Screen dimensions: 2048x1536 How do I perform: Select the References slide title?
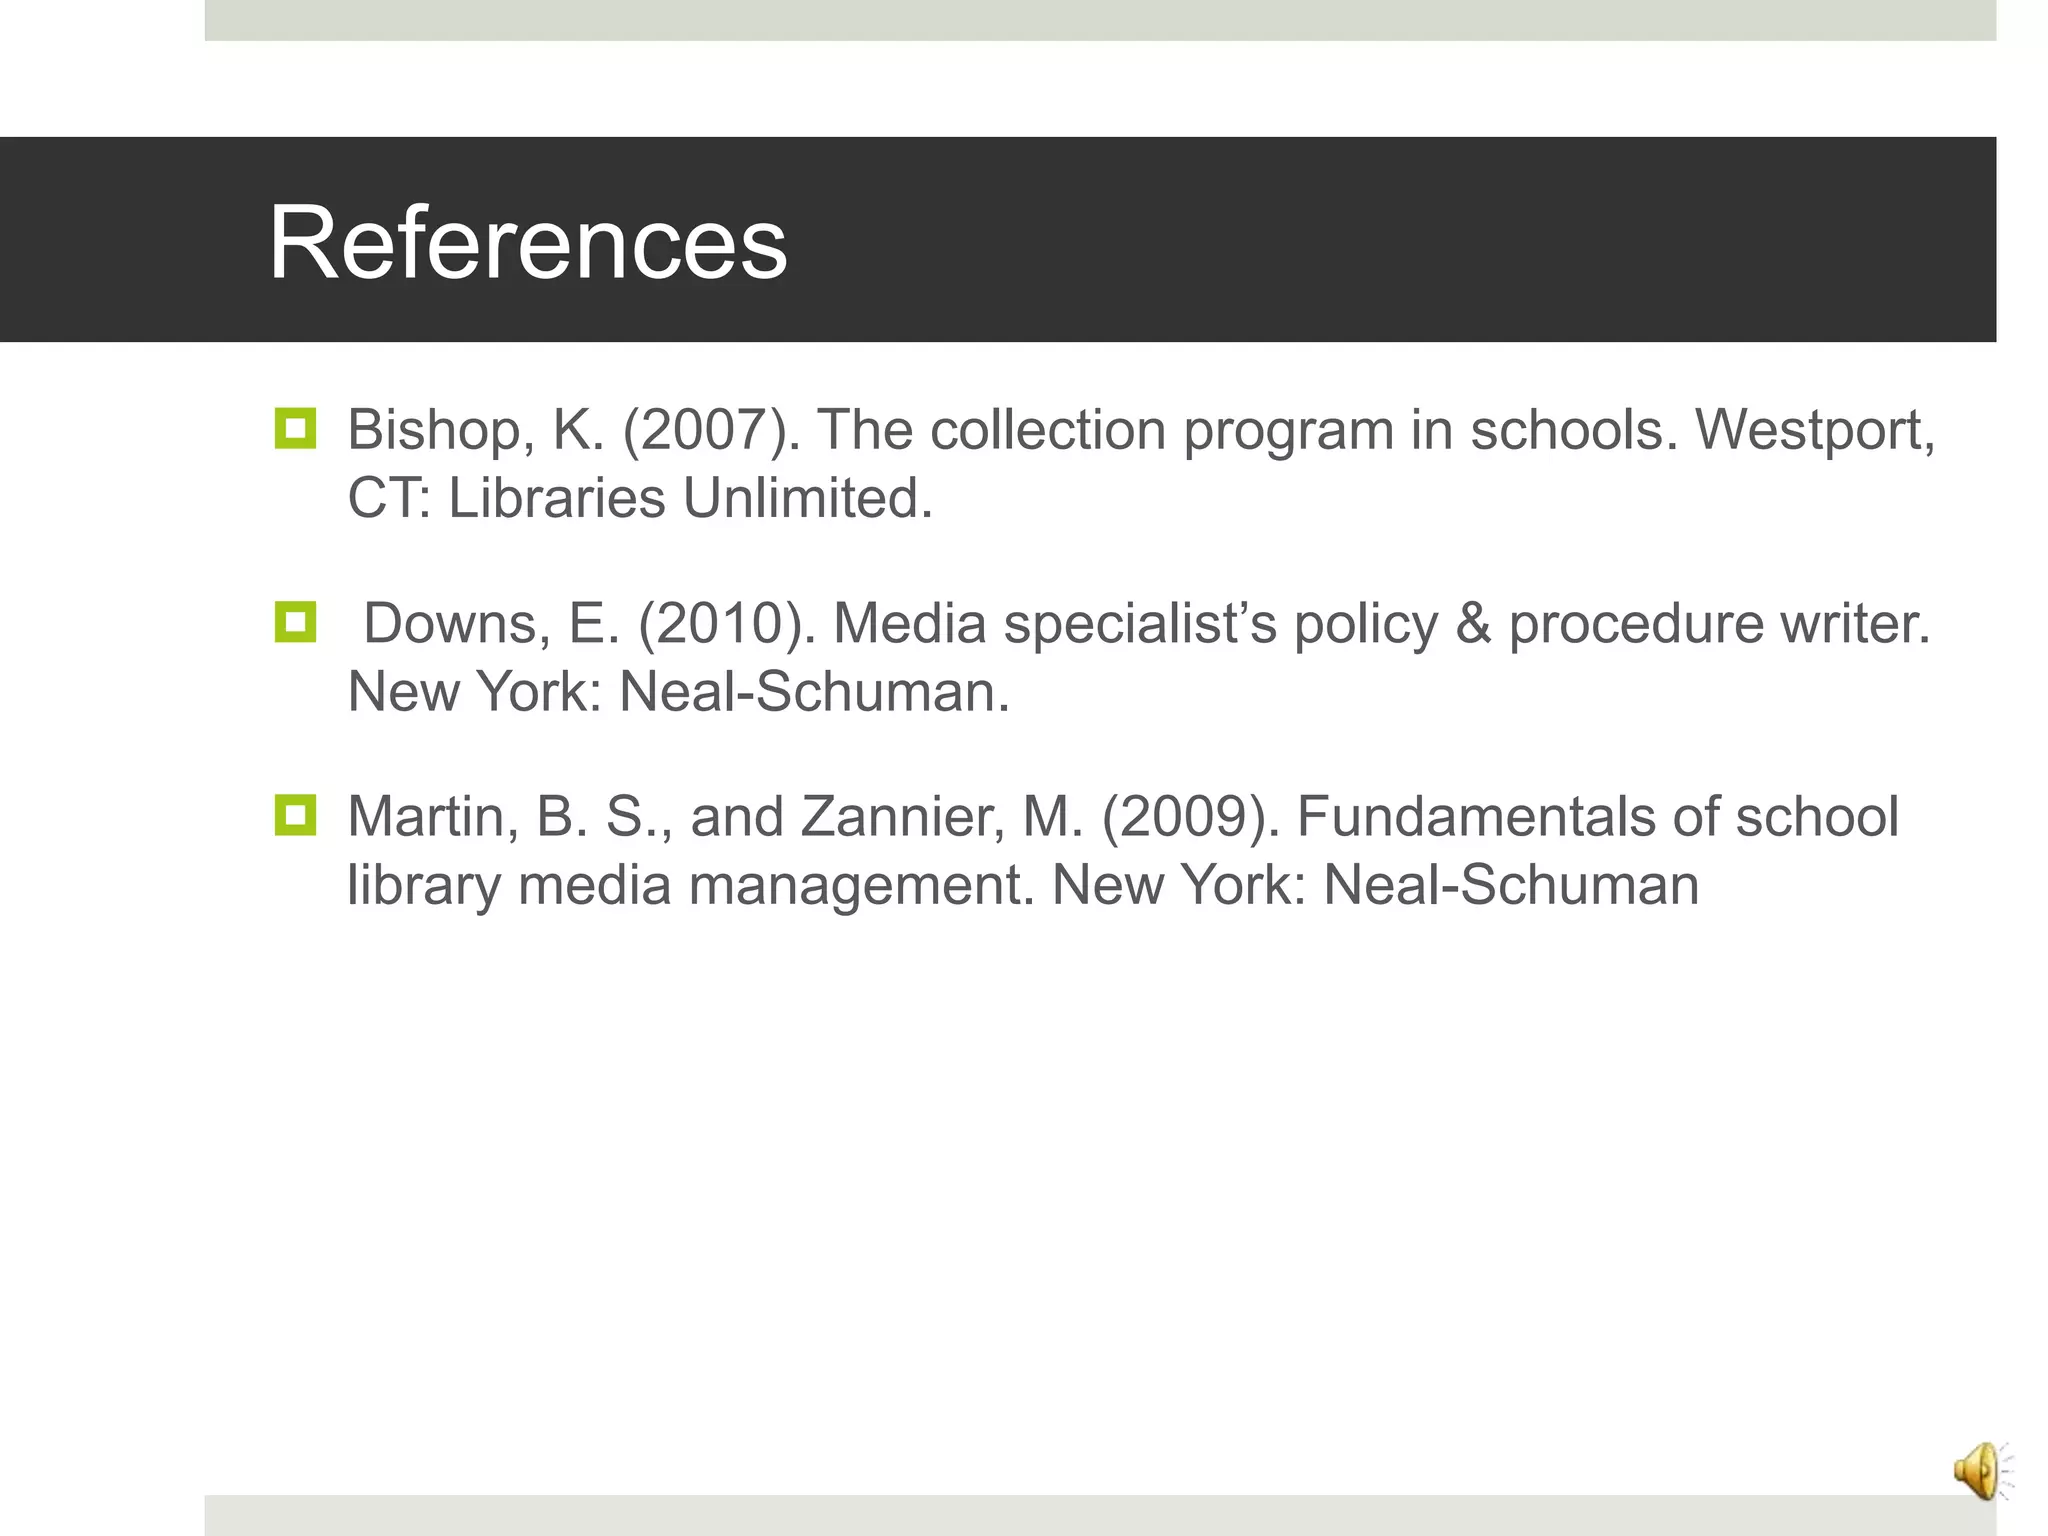coord(528,243)
